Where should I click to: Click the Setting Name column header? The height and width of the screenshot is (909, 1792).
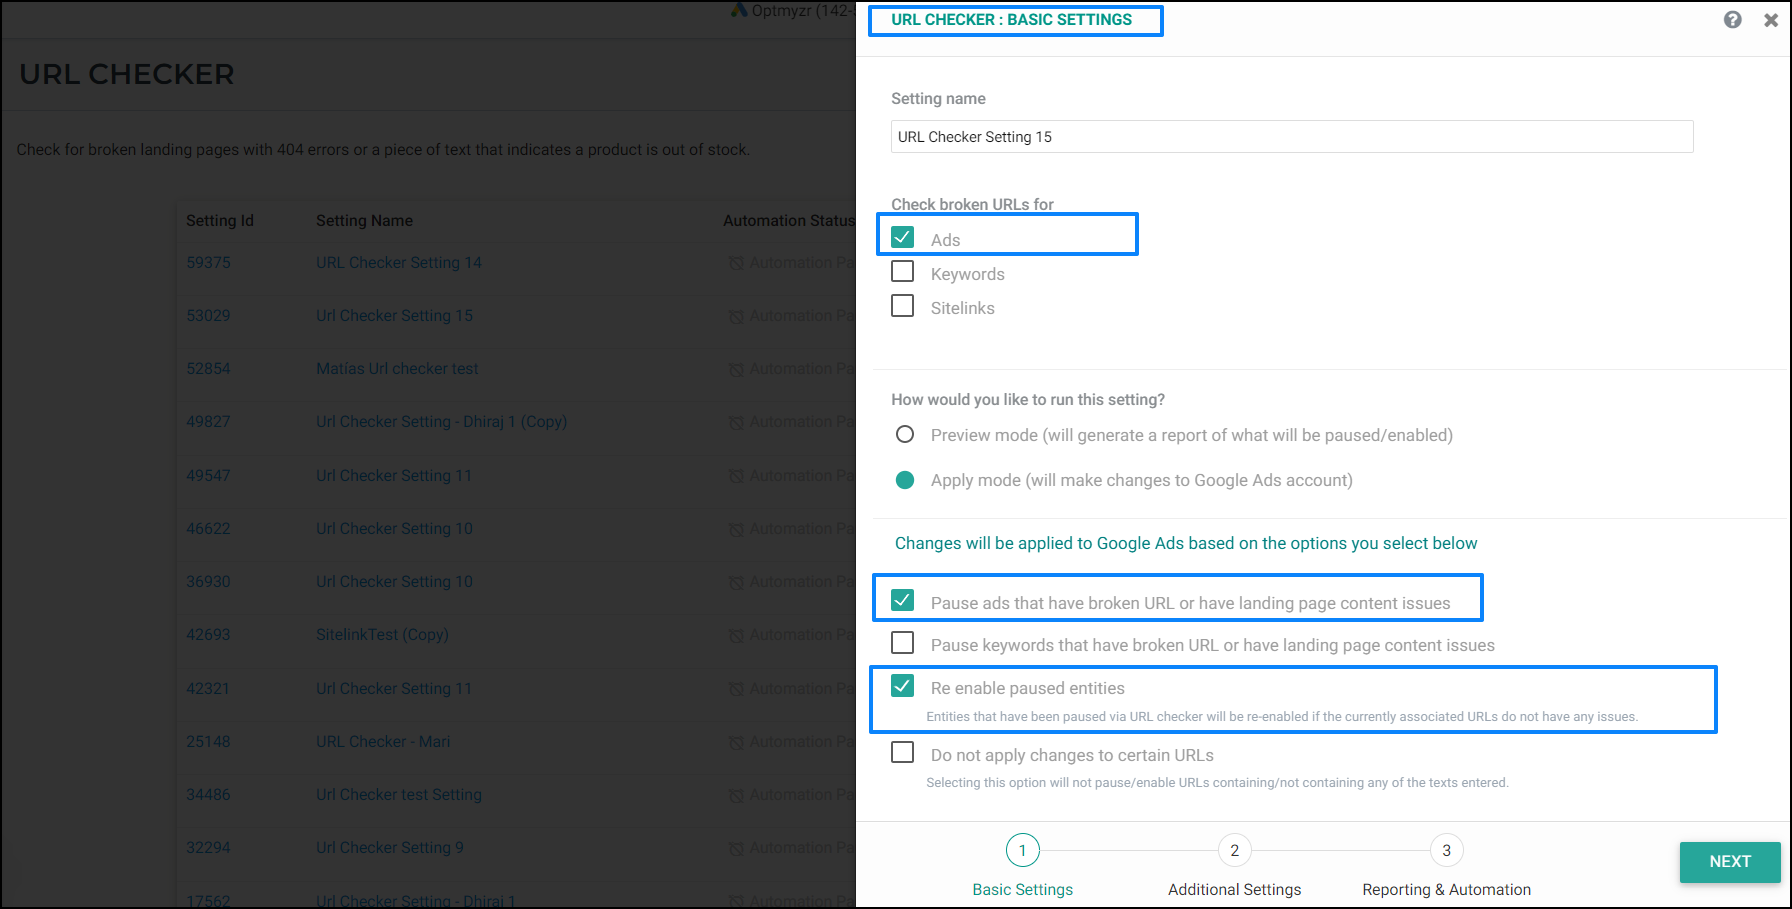364,221
